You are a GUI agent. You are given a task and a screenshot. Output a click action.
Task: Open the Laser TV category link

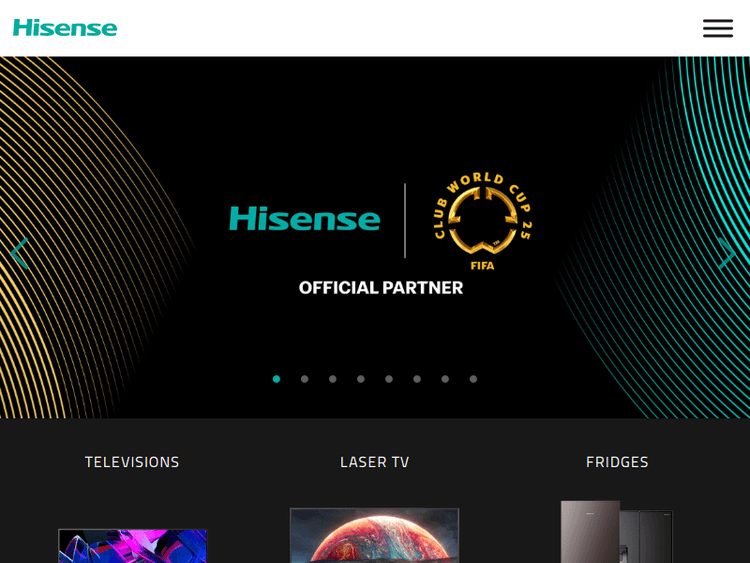pyautogui.click(x=375, y=462)
